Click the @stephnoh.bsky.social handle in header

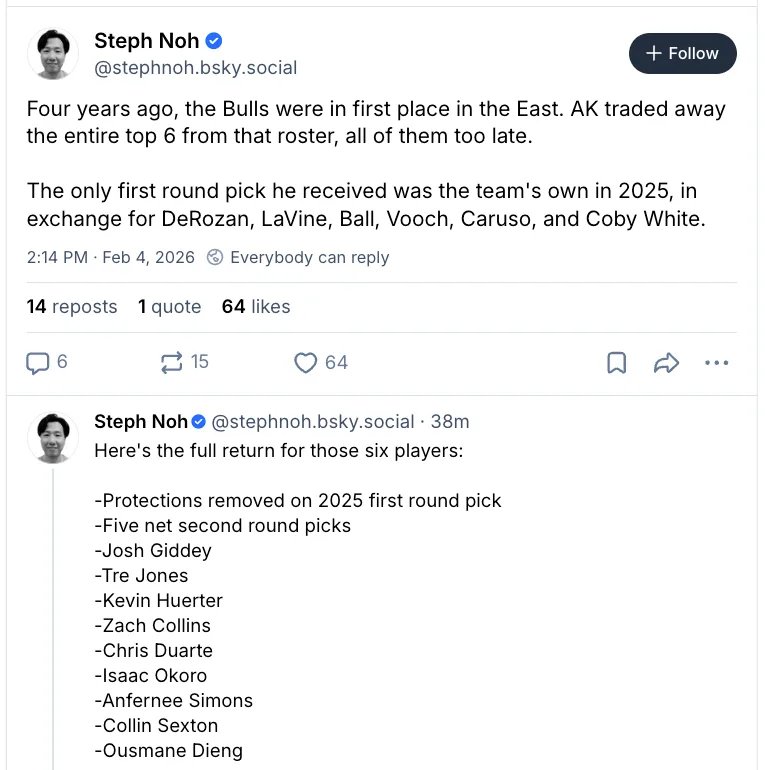click(x=195, y=68)
